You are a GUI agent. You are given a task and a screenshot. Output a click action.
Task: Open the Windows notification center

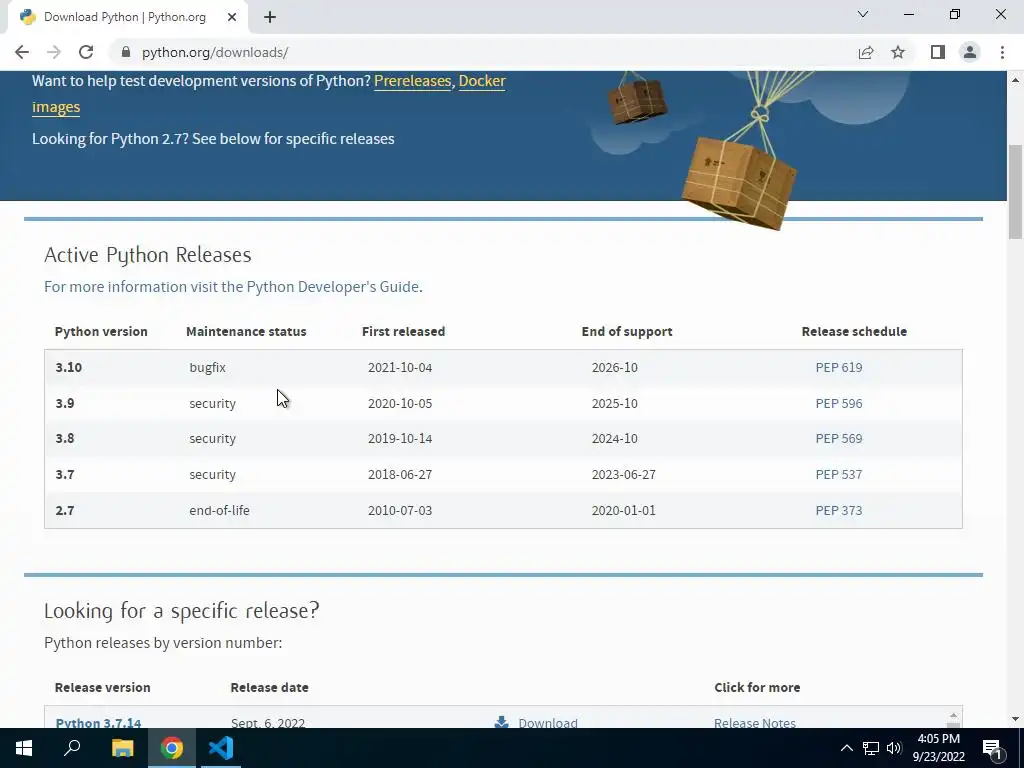point(992,748)
